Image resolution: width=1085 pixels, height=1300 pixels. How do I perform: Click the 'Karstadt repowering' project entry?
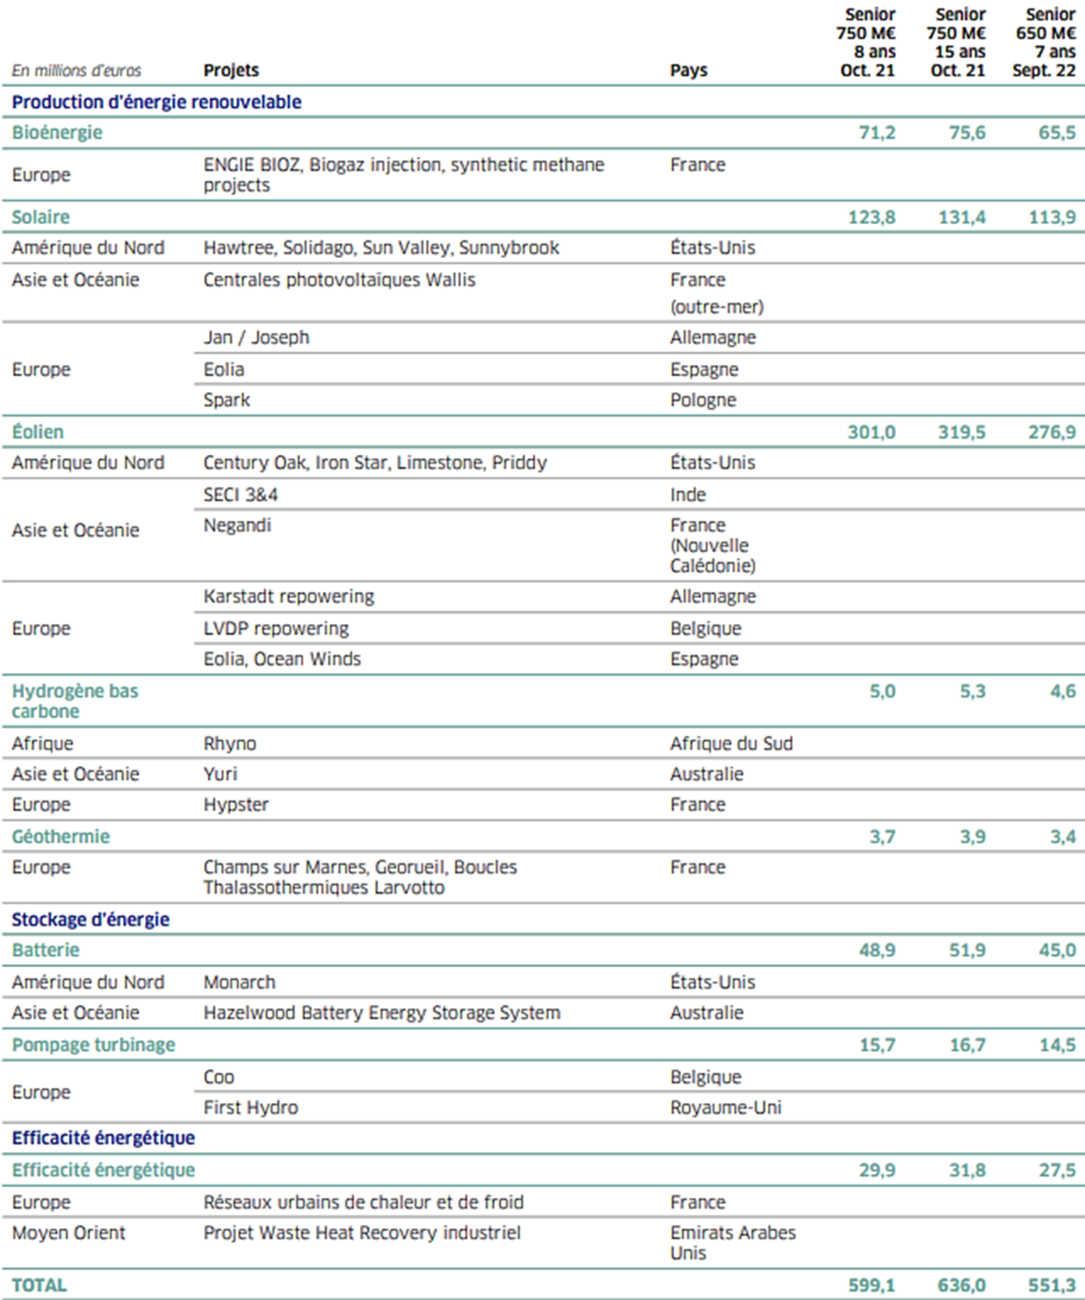[x=288, y=597]
